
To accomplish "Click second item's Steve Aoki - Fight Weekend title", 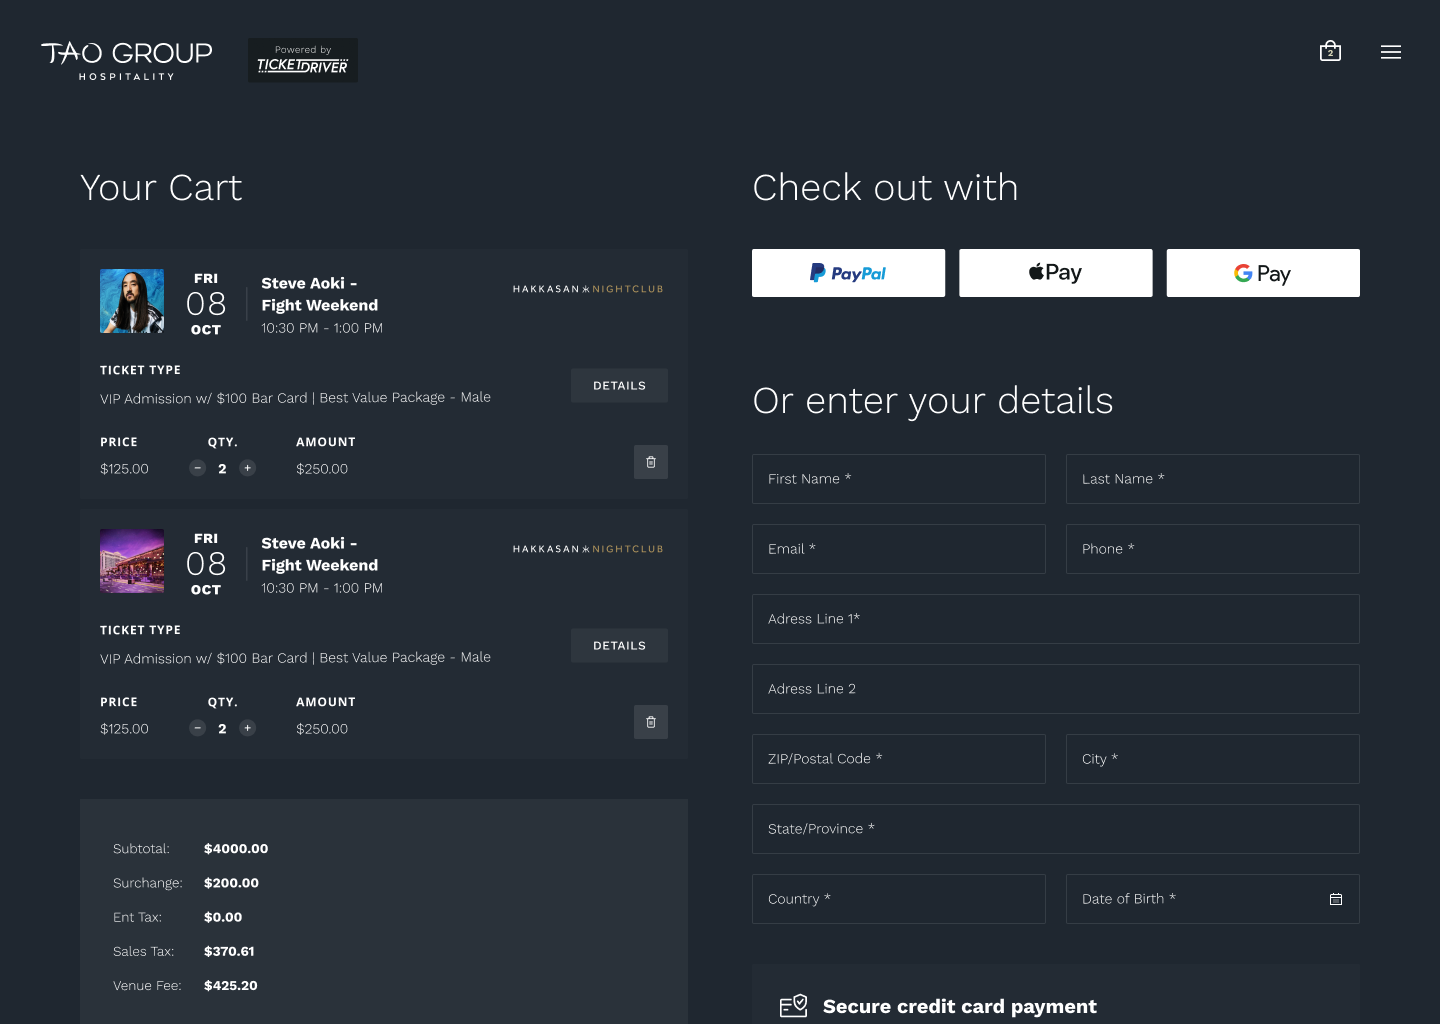I will pos(320,554).
